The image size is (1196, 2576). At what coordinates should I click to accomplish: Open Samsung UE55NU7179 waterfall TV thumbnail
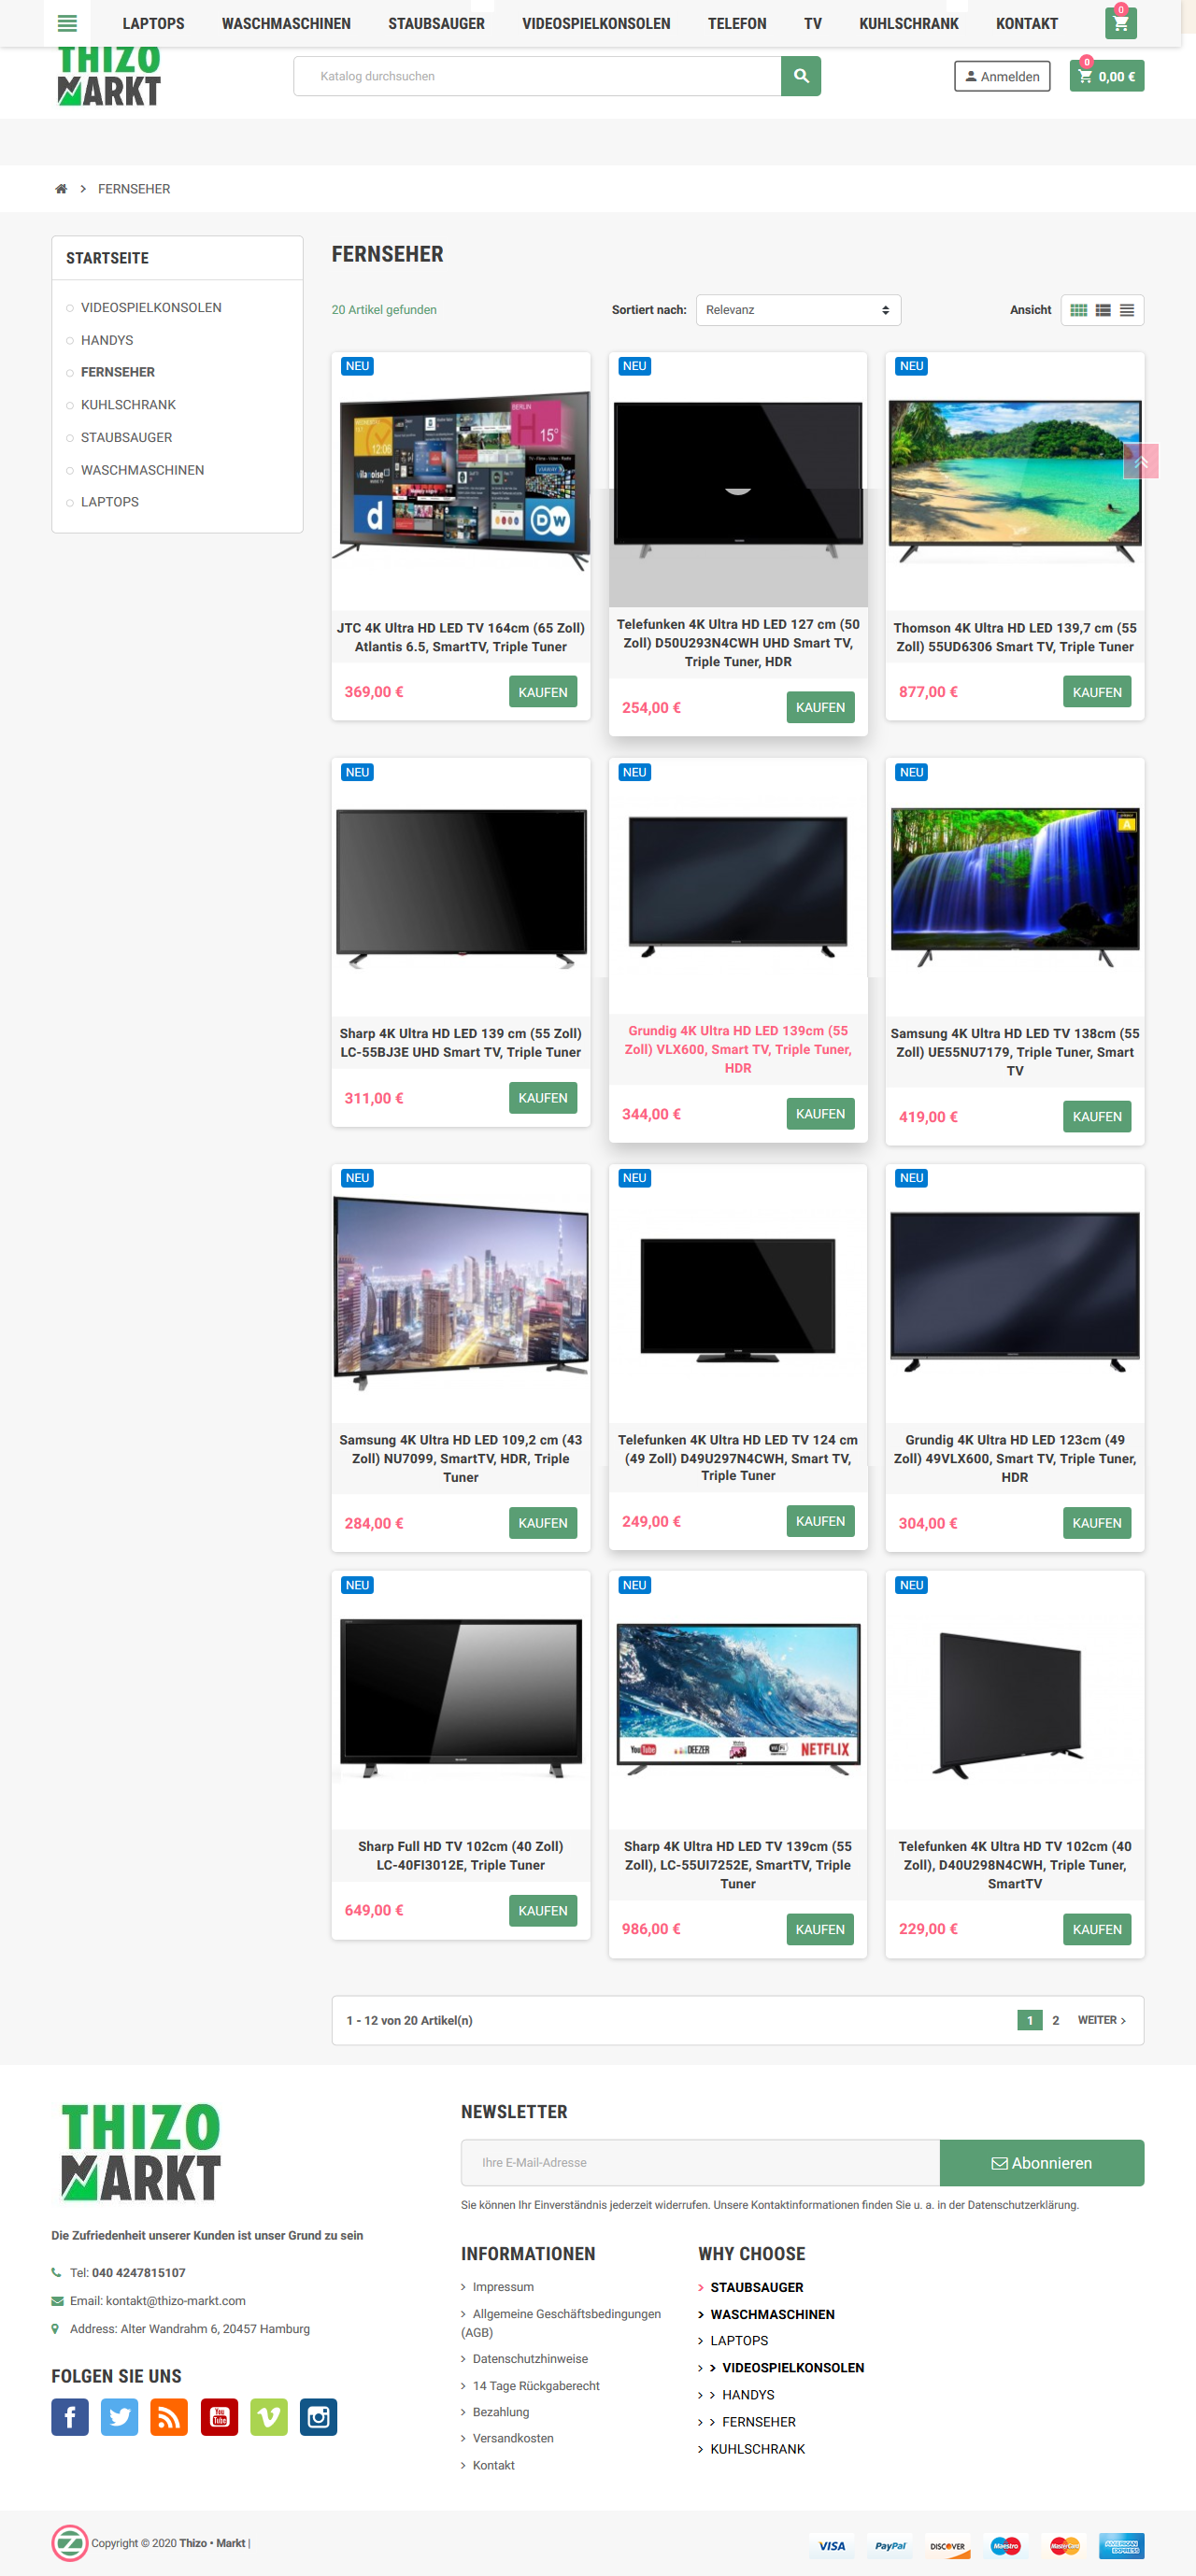click(1015, 888)
